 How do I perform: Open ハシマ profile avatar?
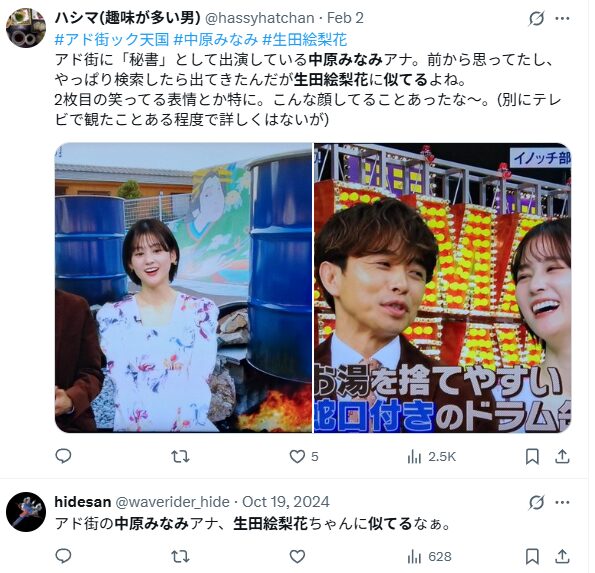pyautogui.click(x=26, y=28)
